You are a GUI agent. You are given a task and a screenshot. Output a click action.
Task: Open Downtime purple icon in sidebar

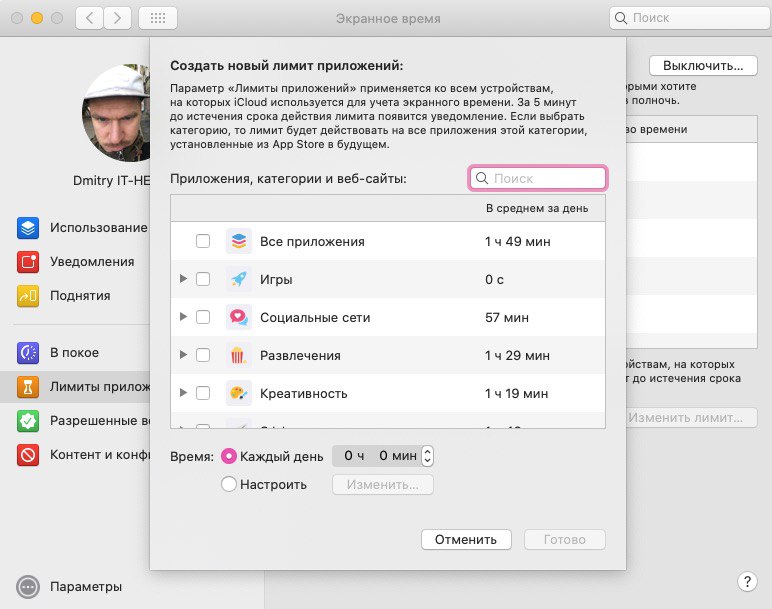(x=28, y=353)
